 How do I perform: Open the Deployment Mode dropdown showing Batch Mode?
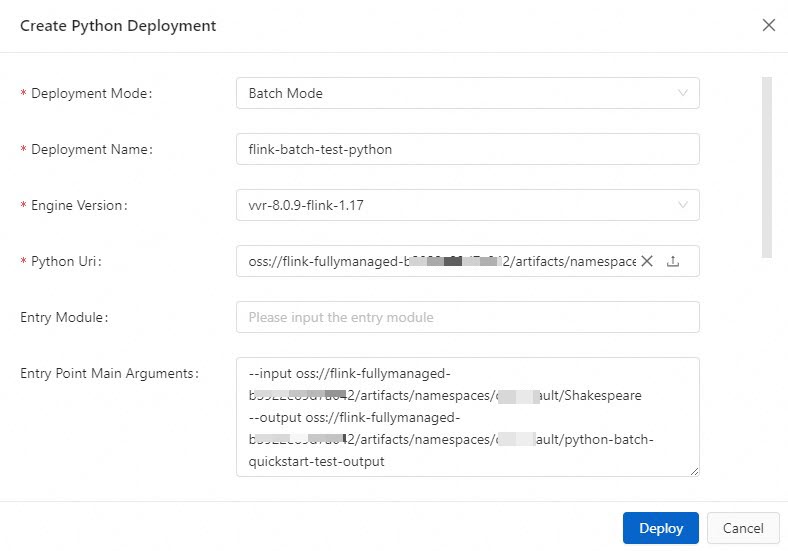point(467,93)
